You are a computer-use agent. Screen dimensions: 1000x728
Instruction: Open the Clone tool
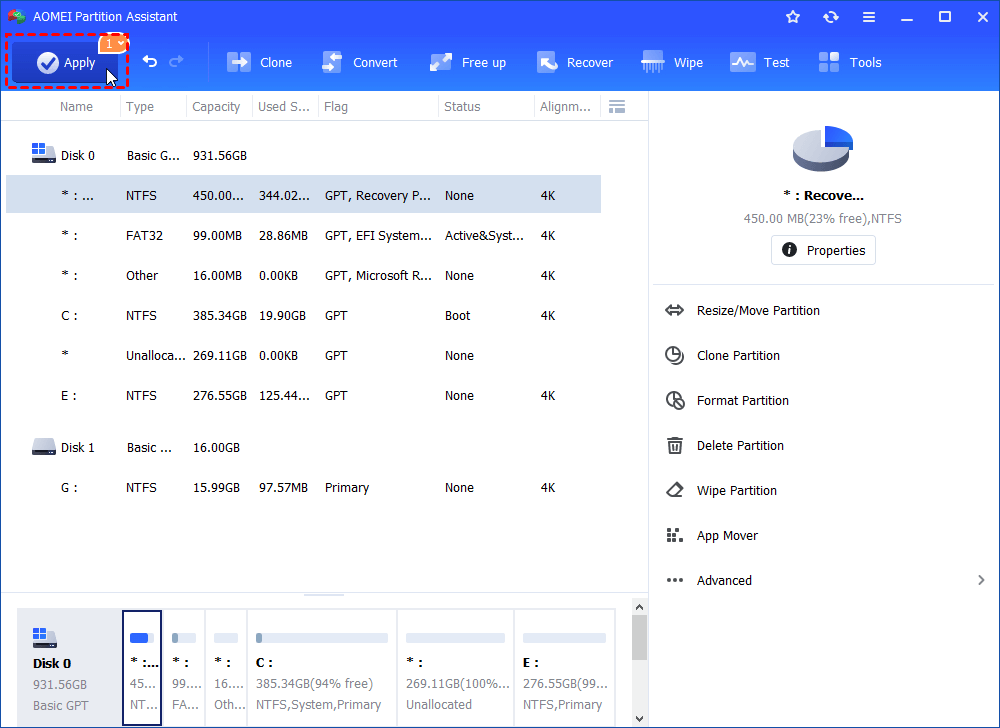click(x=259, y=62)
